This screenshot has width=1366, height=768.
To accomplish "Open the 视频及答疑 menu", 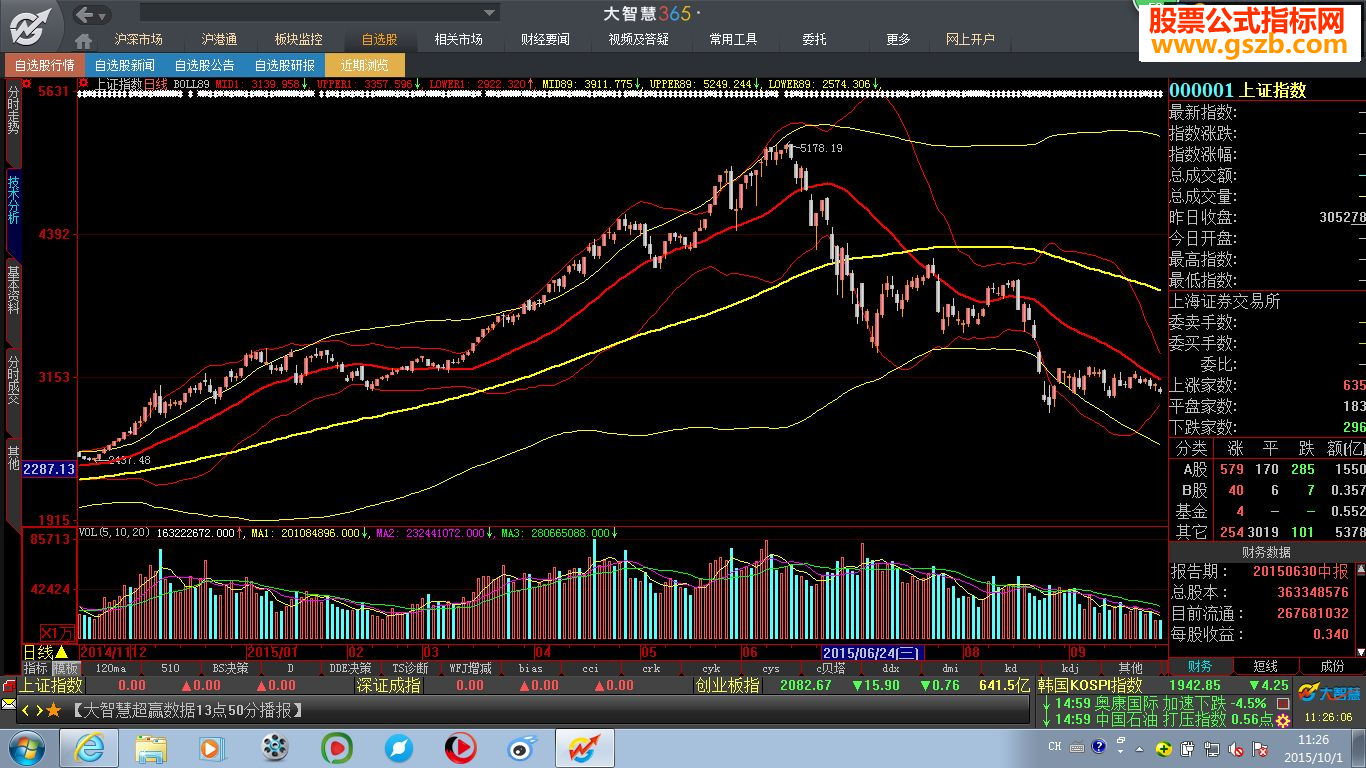I will (639, 39).
